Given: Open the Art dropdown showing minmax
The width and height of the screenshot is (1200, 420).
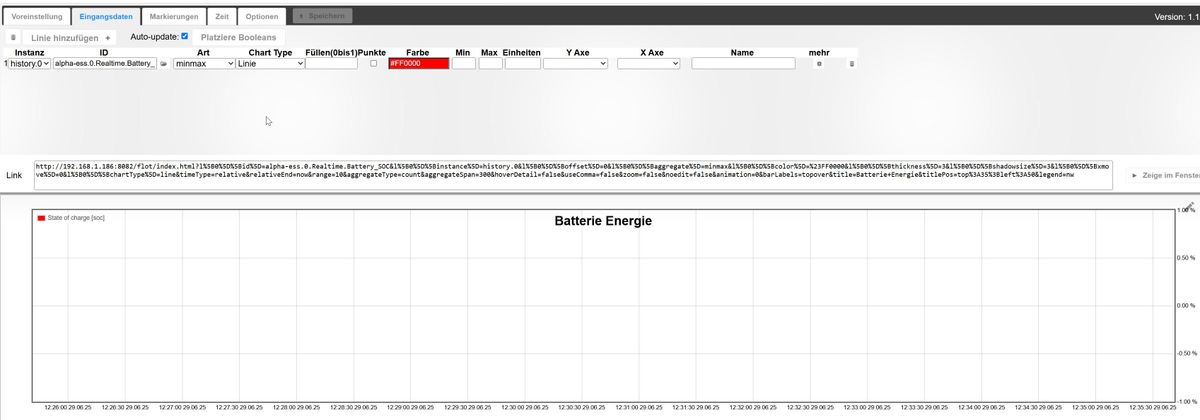Looking at the screenshot, I should (x=204, y=63).
